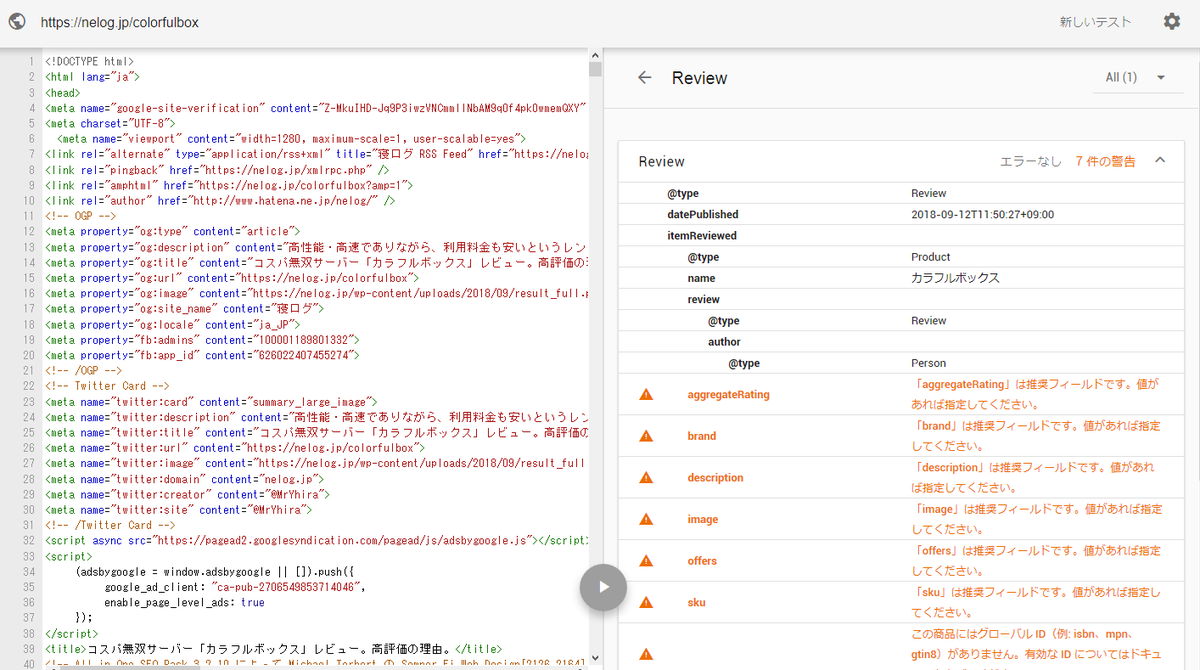Click the amphtml link line
The height and width of the screenshot is (670, 1200).
(x=229, y=185)
